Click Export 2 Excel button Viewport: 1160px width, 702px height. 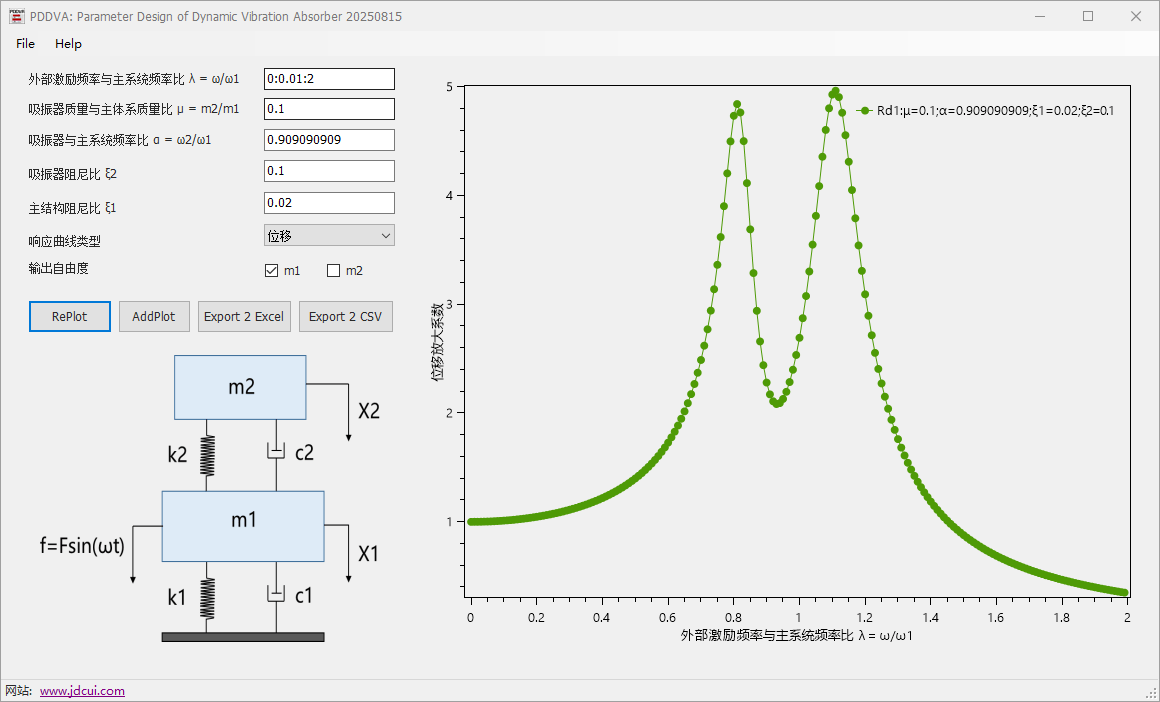244,316
